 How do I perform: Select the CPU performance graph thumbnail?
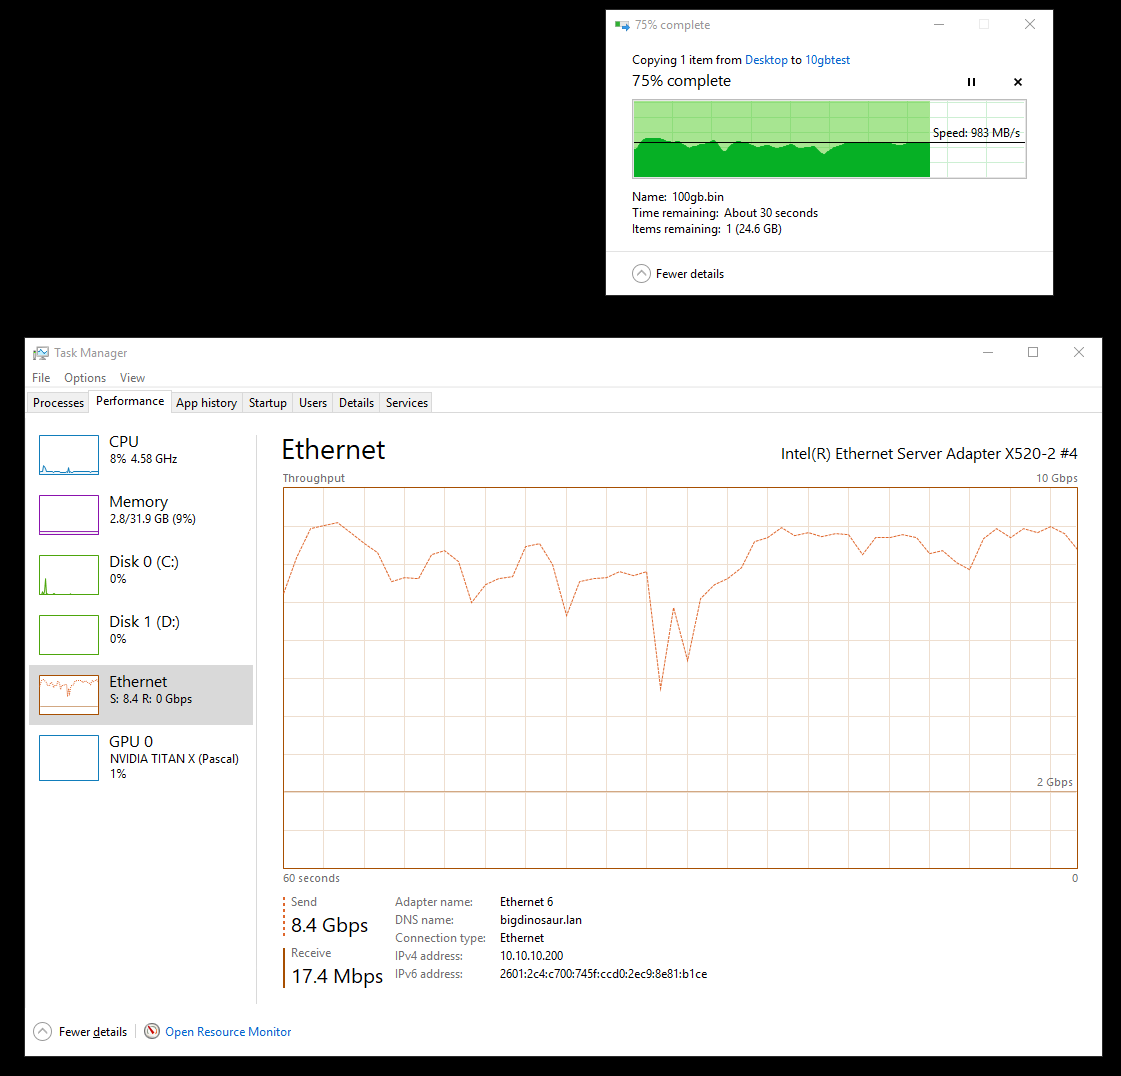69,455
